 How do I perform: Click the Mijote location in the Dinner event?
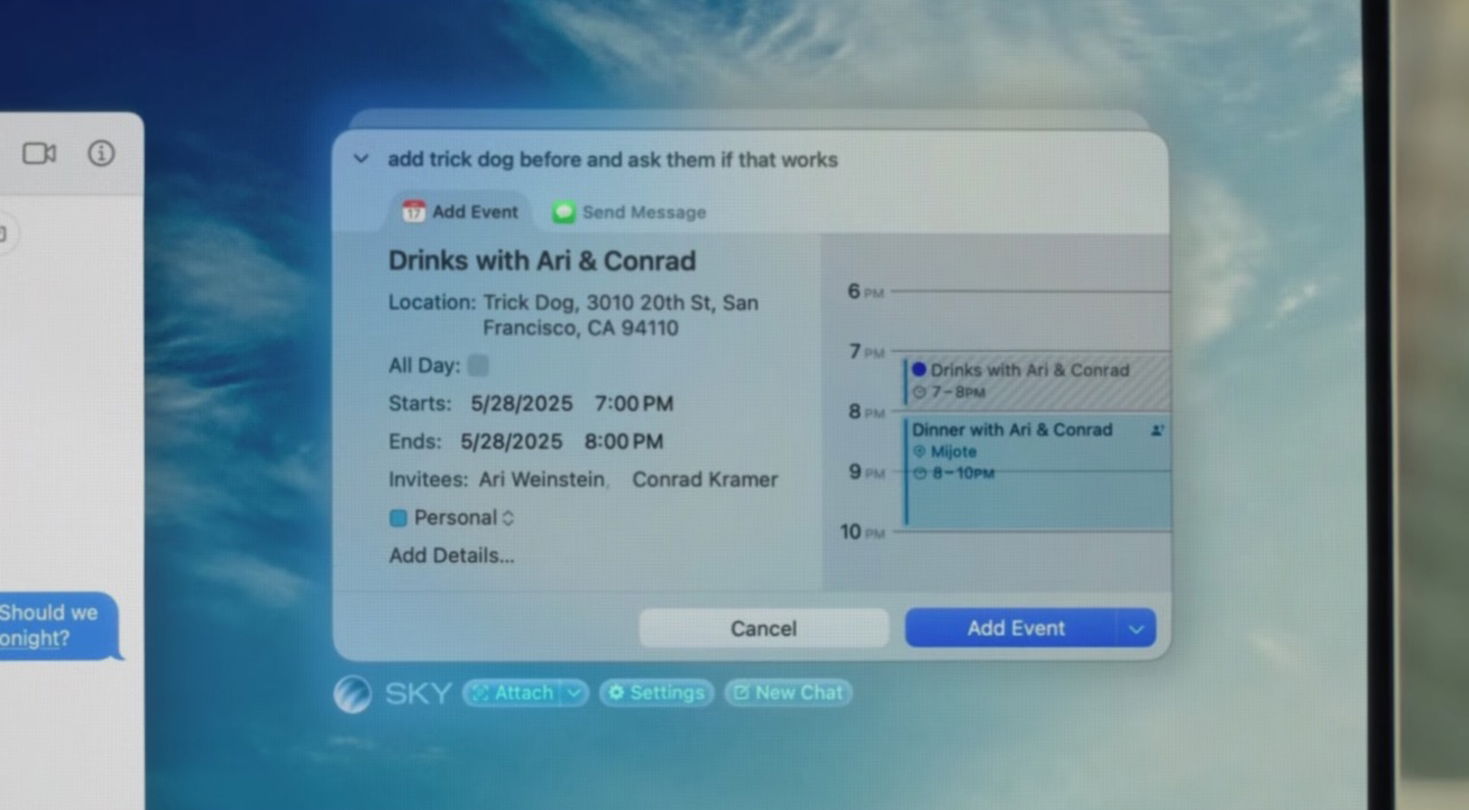pos(953,452)
